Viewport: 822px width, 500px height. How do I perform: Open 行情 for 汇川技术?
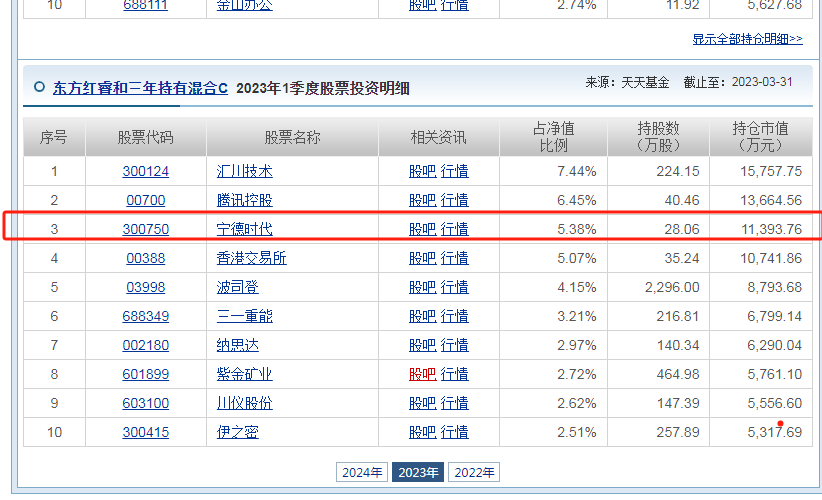pos(455,171)
